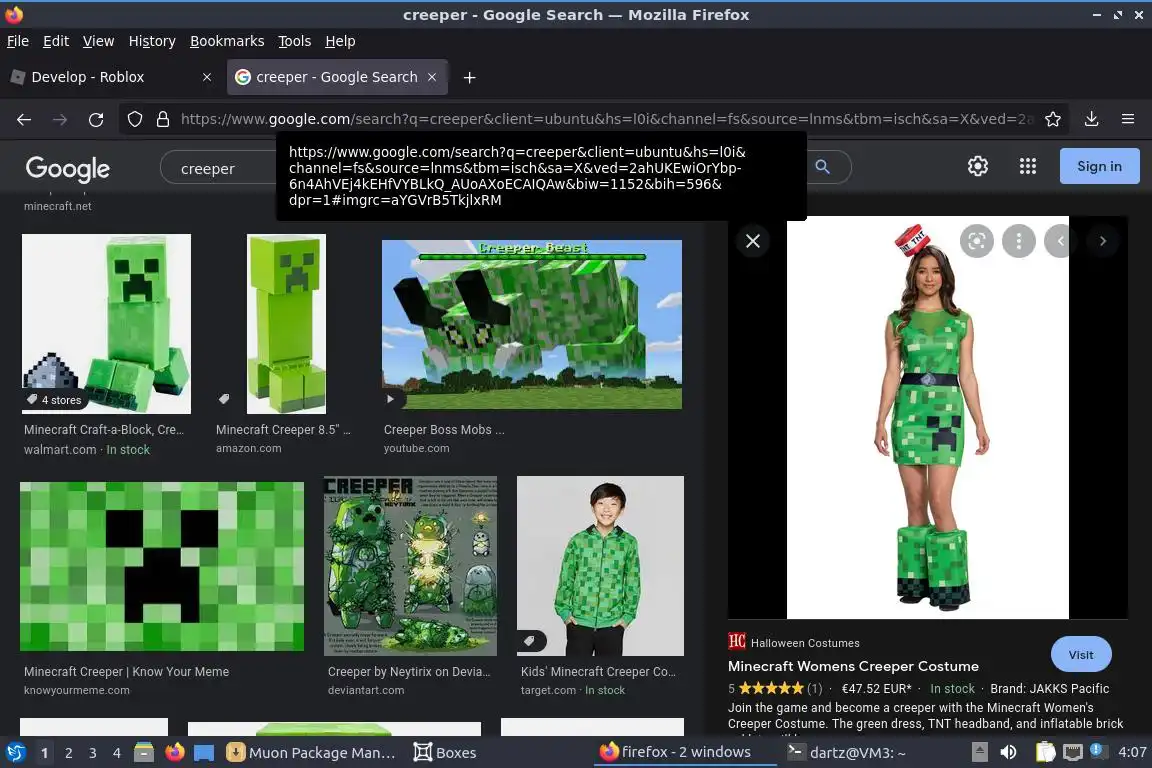Viewport: 1152px width, 768px height.
Task: Click the volume speaker tray icon
Action: tap(1009, 752)
